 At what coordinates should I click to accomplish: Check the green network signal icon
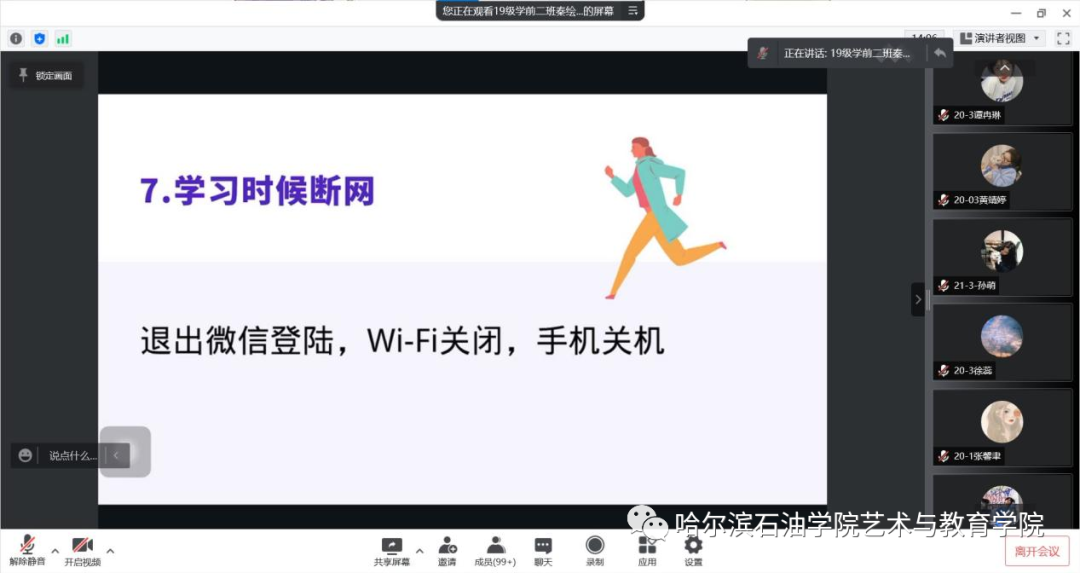(x=63, y=38)
